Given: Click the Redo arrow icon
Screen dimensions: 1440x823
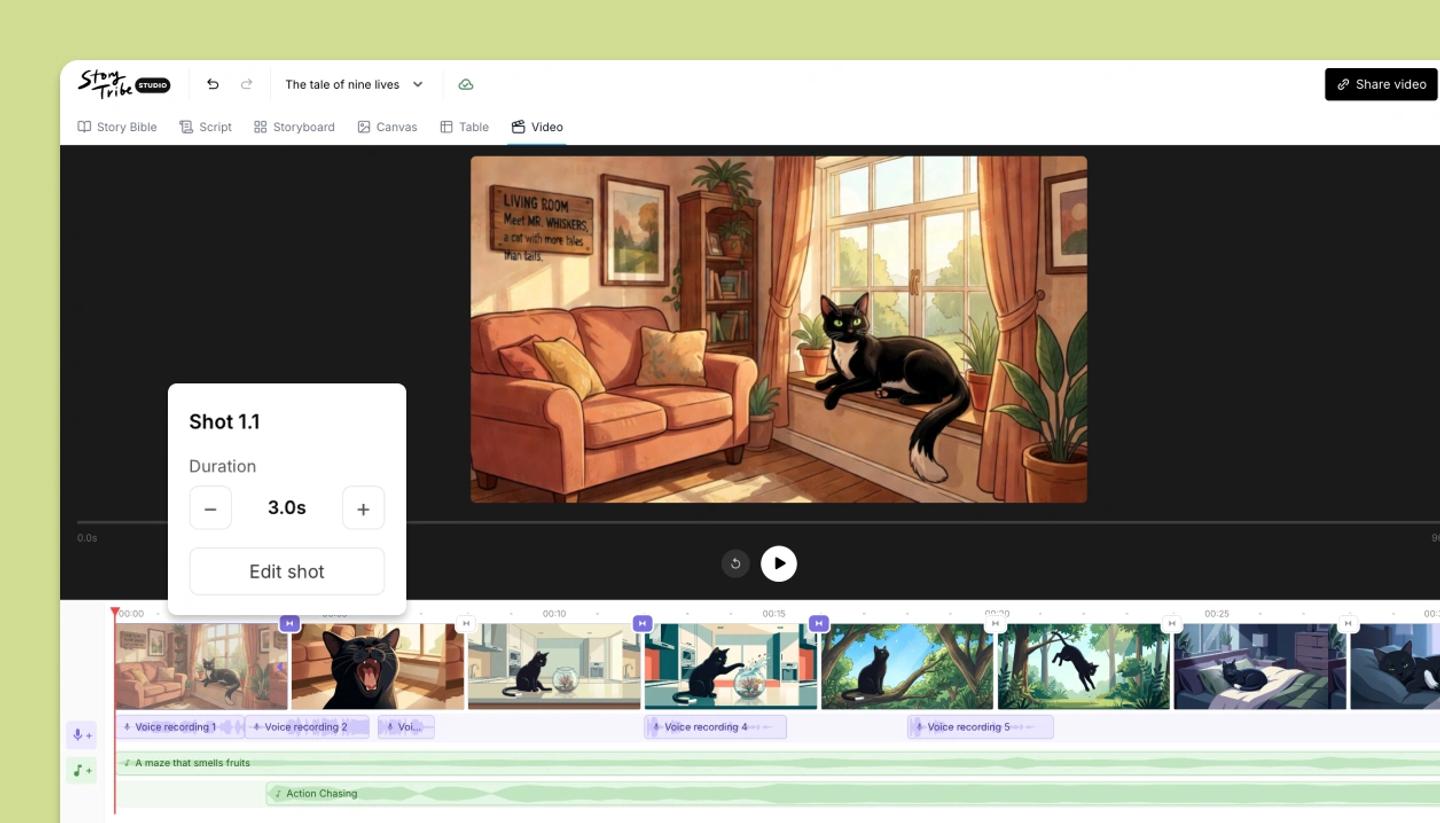Looking at the screenshot, I should click(246, 85).
